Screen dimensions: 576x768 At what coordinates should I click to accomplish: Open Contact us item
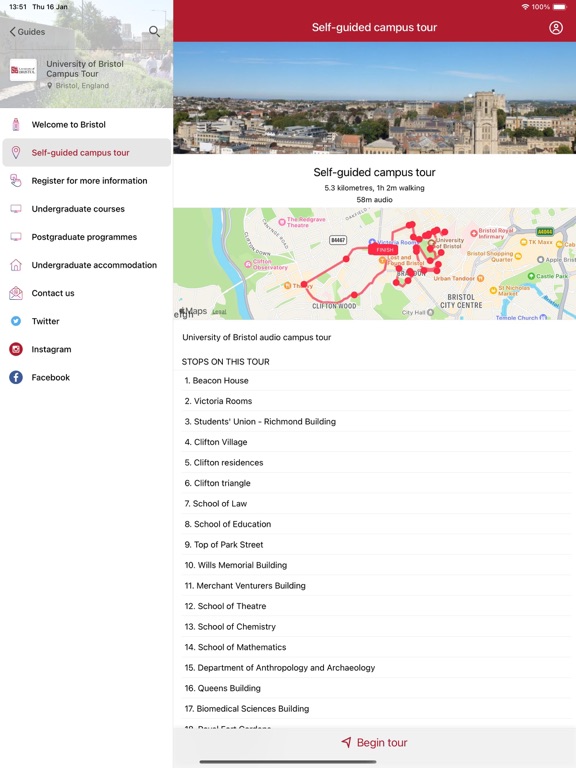pos(87,293)
